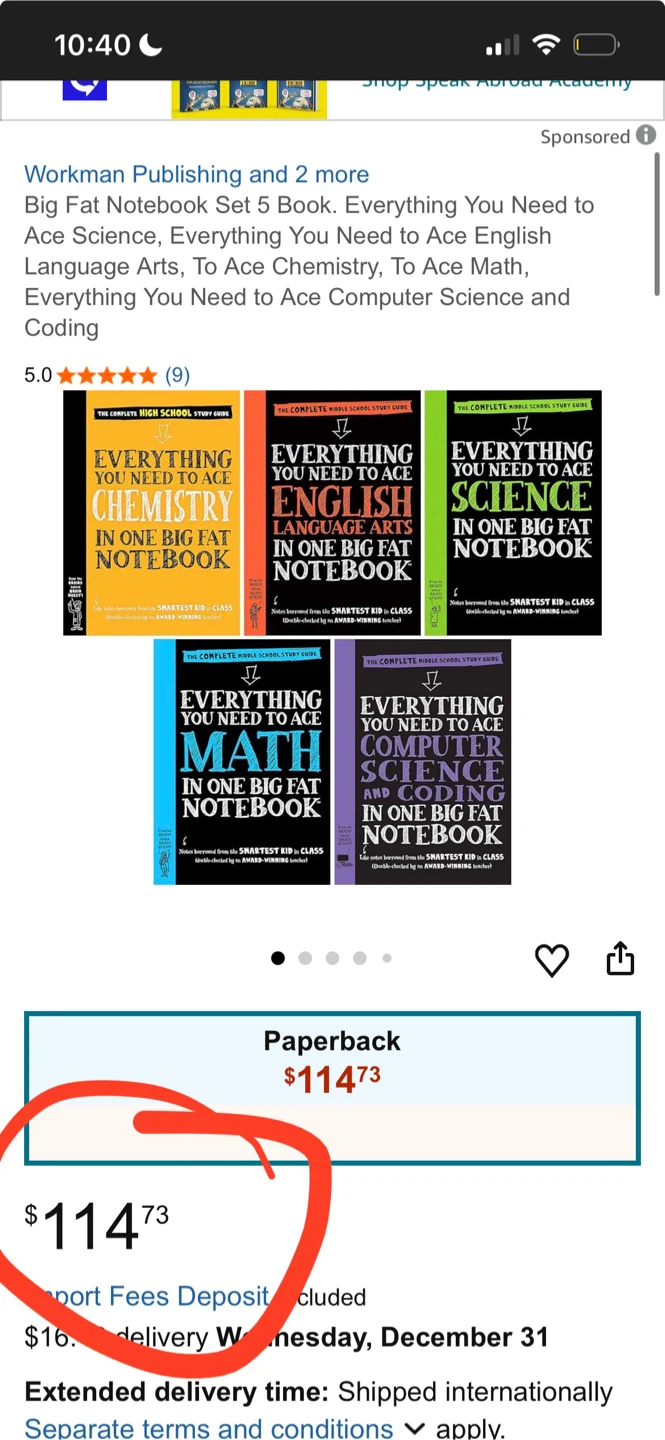Tap the Wi-Fi status icon
Viewport: 665px width, 1440px height.
click(x=546, y=44)
